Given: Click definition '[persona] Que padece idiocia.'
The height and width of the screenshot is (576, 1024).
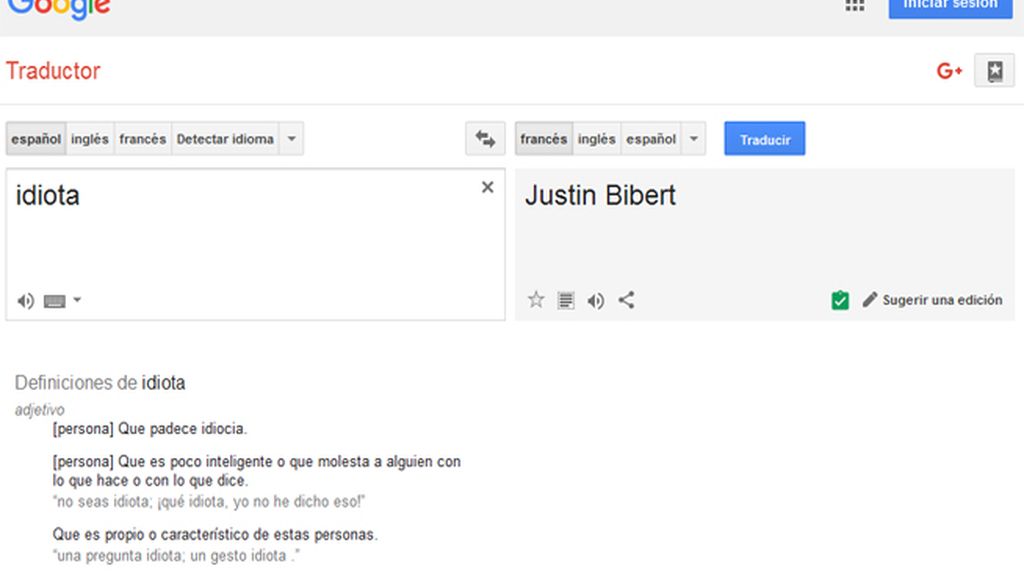Looking at the screenshot, I should click(150, 428).
